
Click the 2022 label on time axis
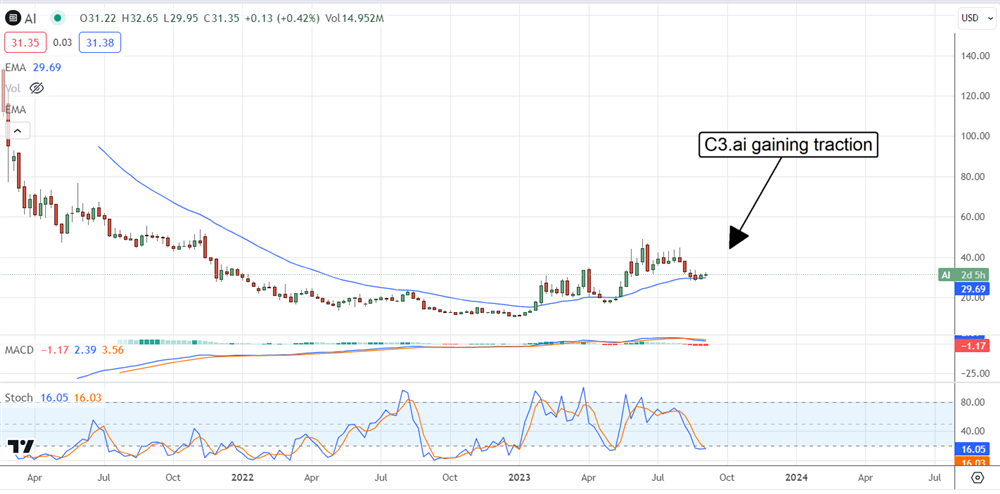click(242, 477)
